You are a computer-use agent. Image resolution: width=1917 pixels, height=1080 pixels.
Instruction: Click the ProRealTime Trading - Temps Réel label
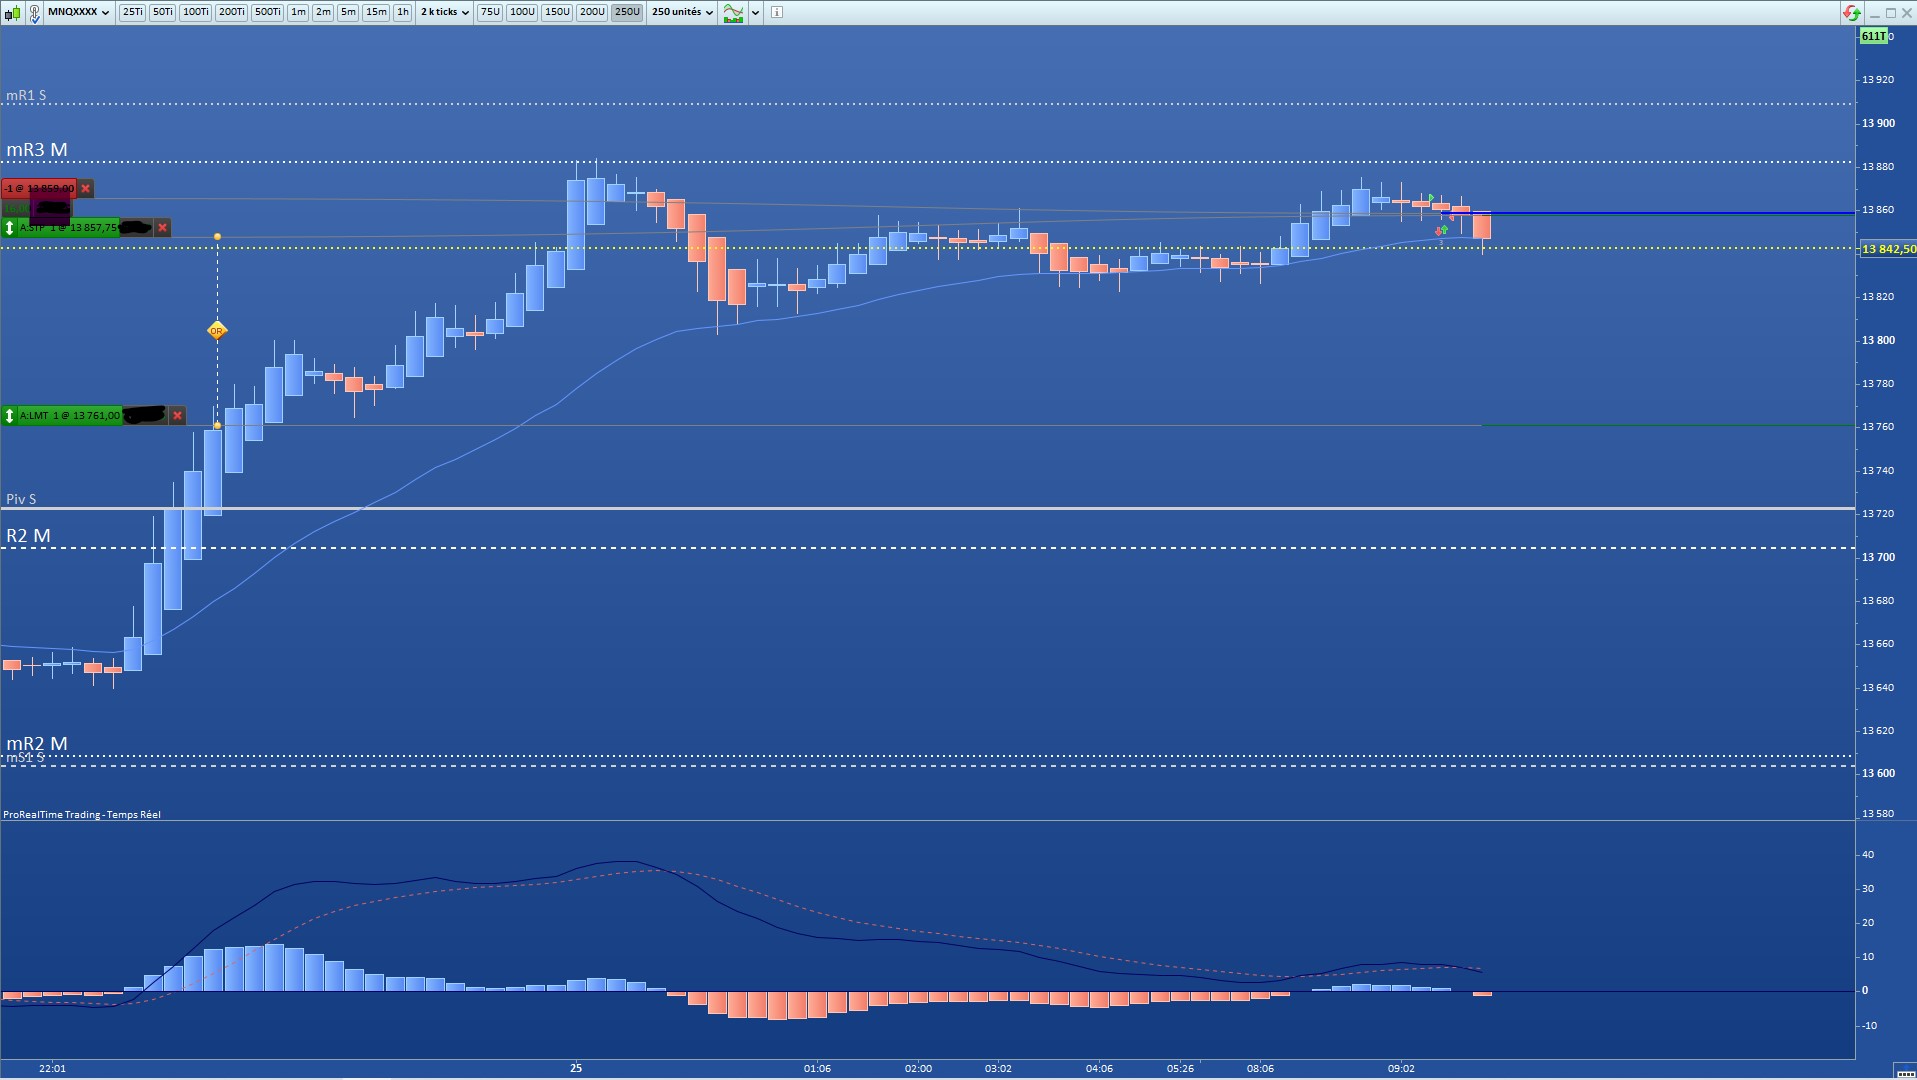click(x=82, y=815)
